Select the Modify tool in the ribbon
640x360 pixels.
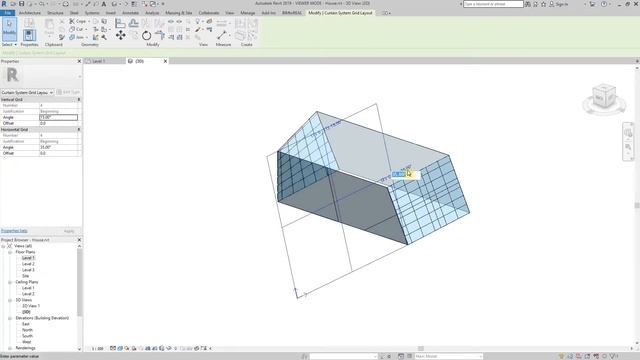point(9,28)
